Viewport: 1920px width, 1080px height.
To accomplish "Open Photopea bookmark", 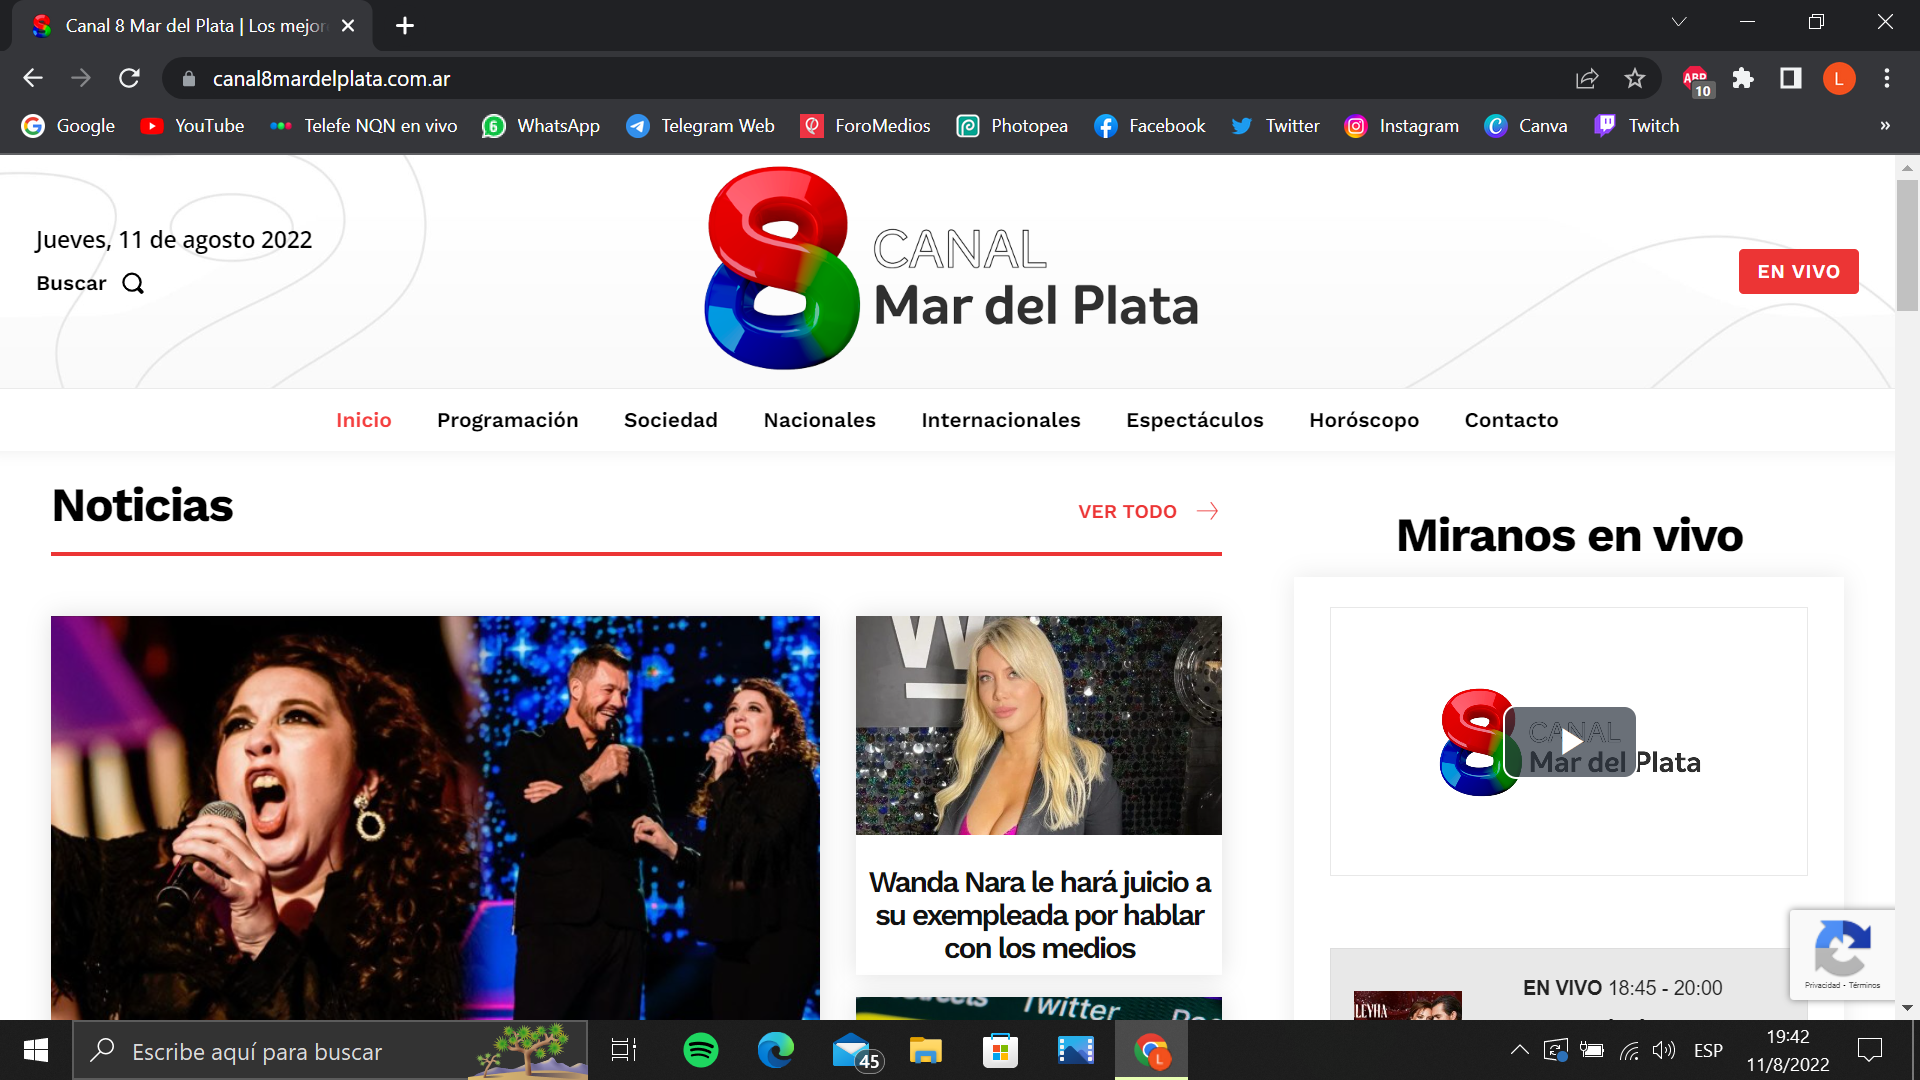I will point(1012,126).
